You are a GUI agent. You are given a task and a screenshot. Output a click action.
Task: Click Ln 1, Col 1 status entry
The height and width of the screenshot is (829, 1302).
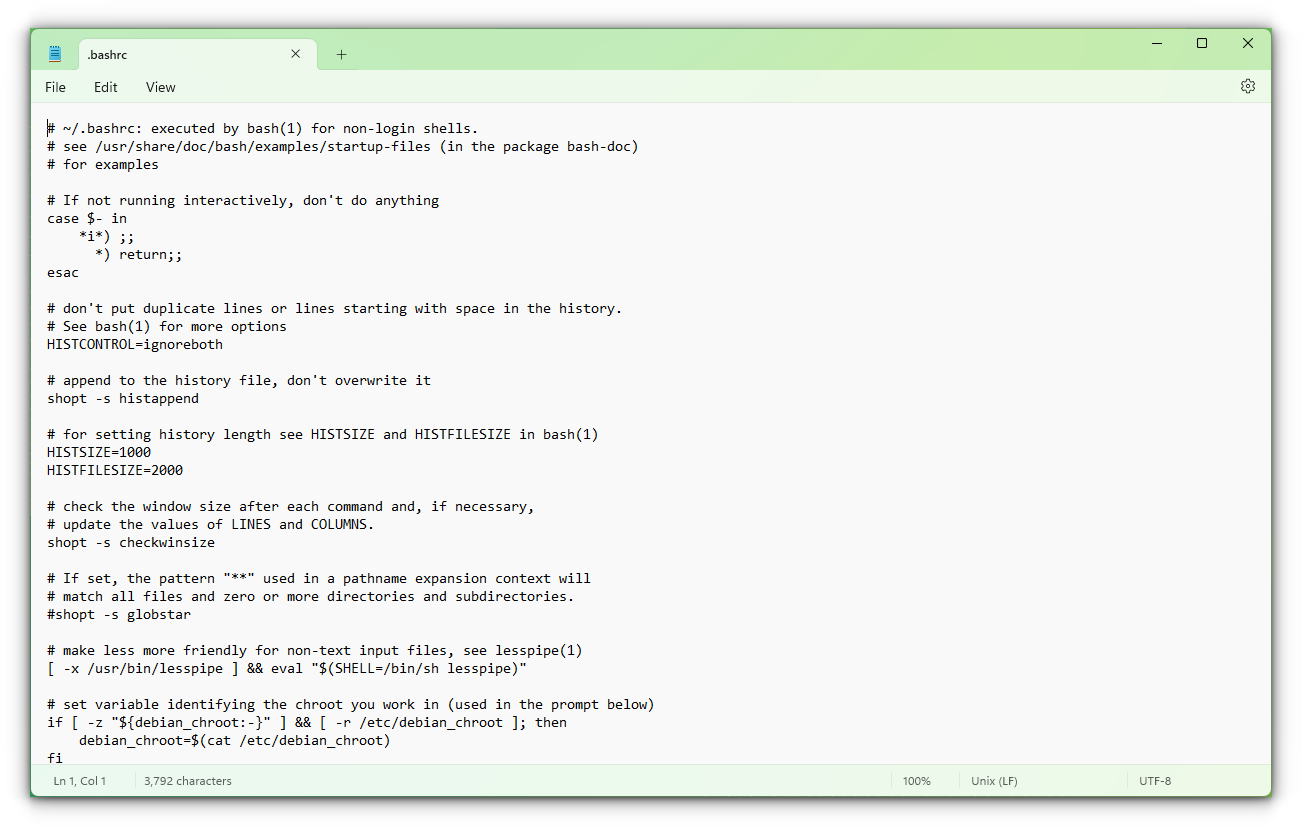tap(79, 781)
